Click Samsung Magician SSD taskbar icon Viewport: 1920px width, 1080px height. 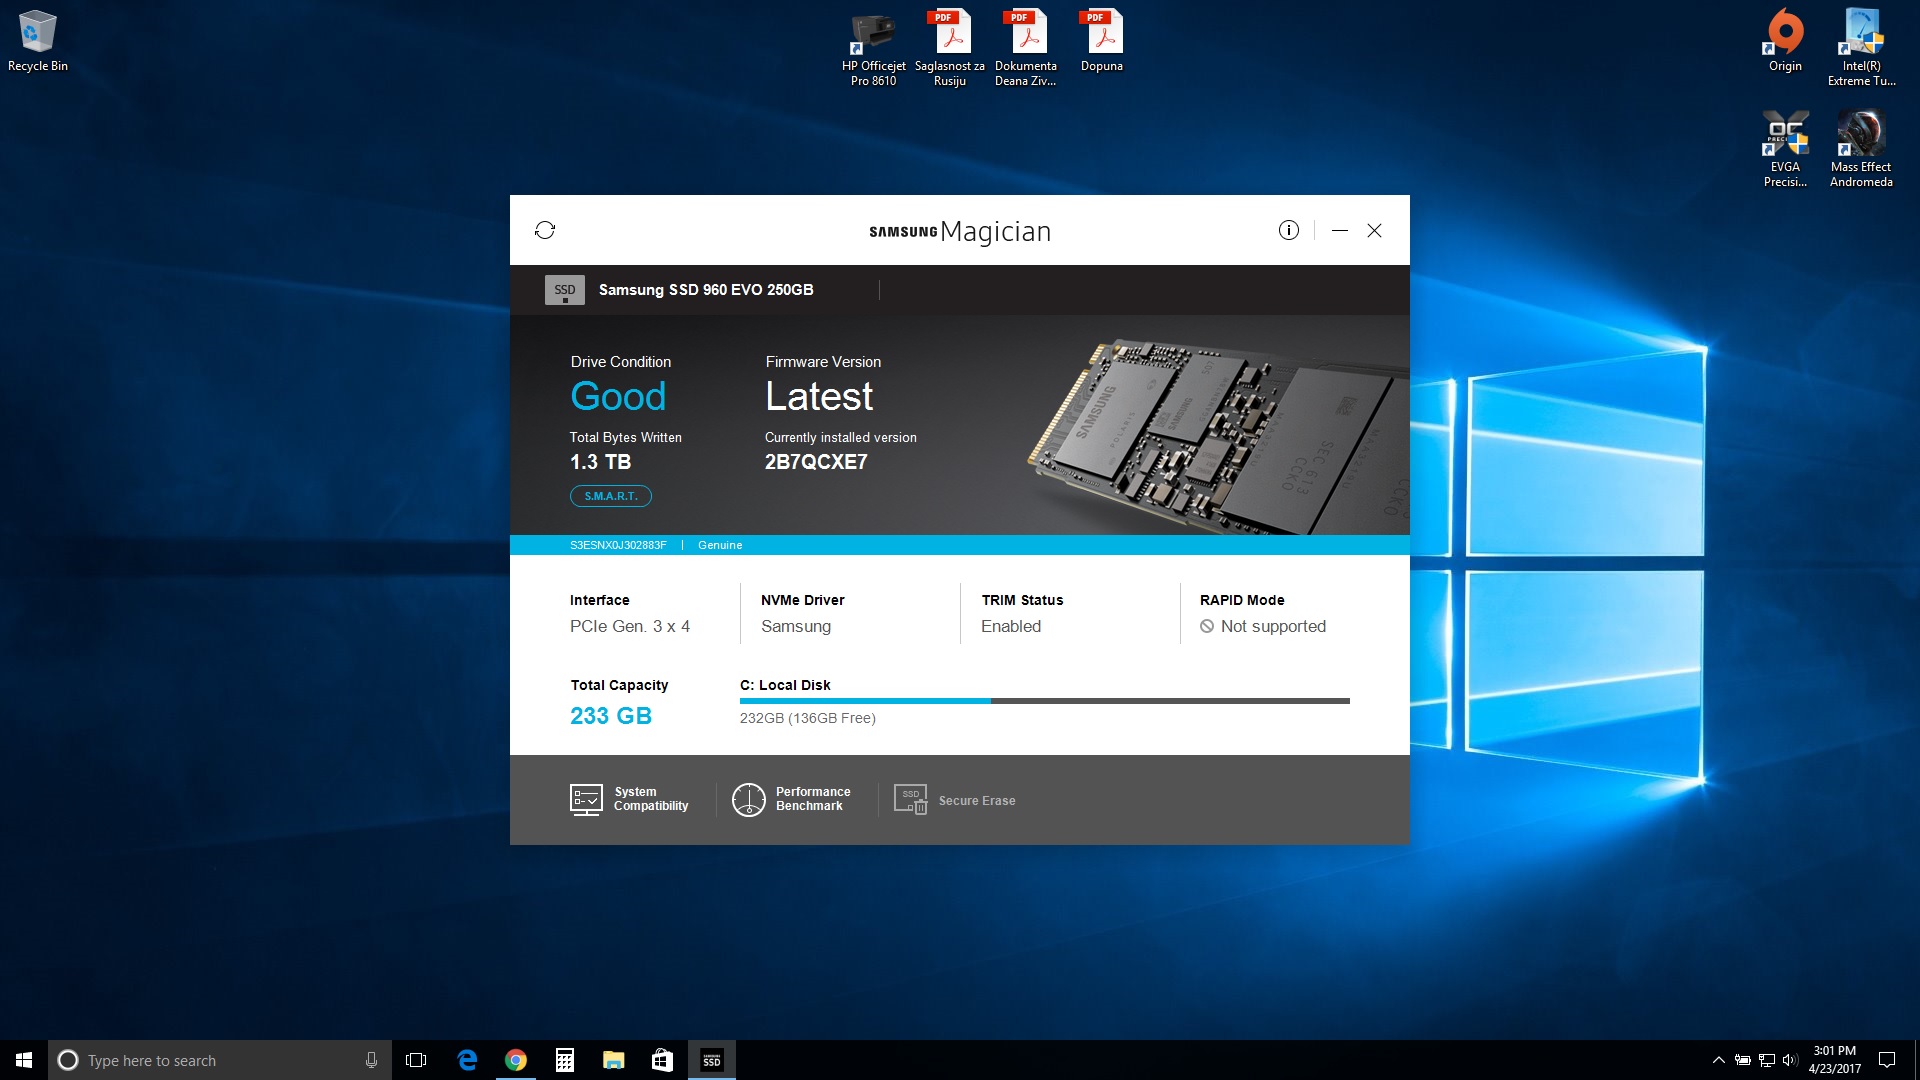(712, 1060)
